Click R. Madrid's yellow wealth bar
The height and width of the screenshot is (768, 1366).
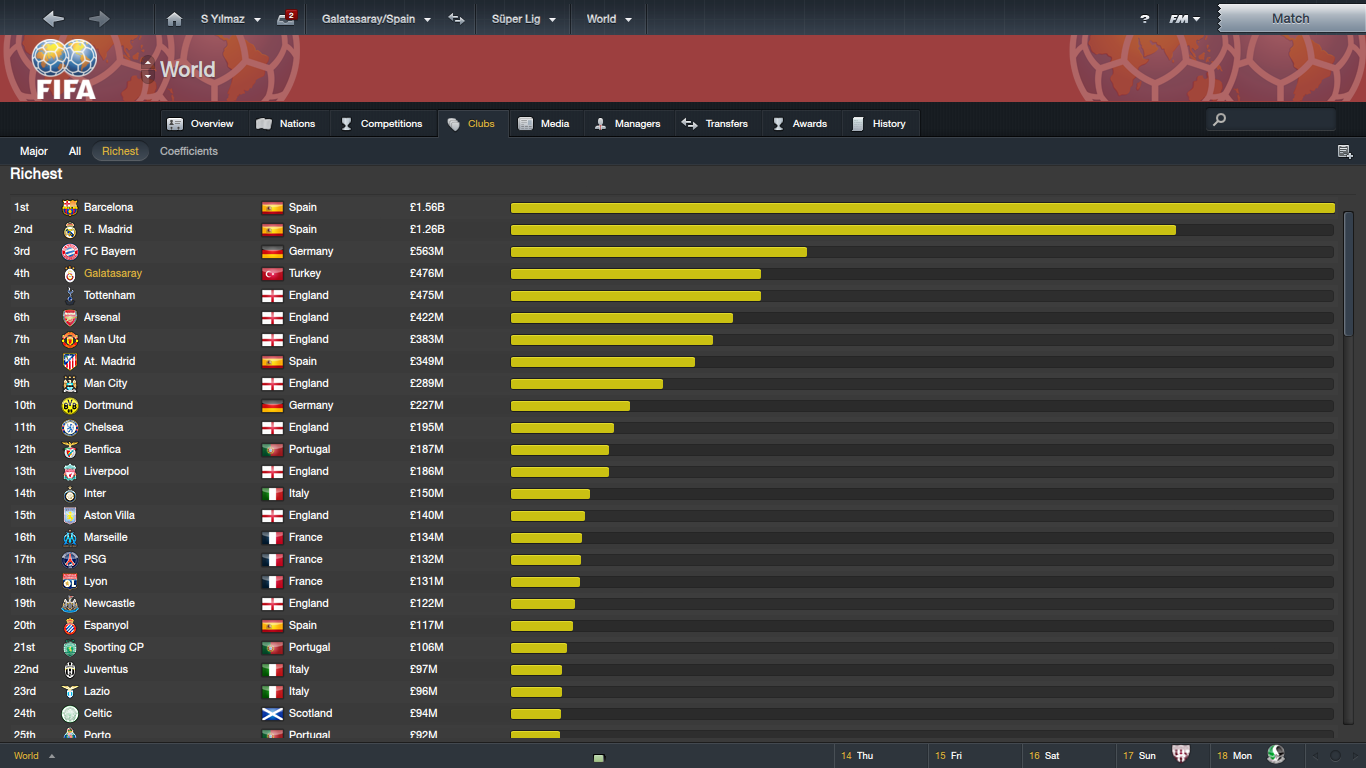843,230
